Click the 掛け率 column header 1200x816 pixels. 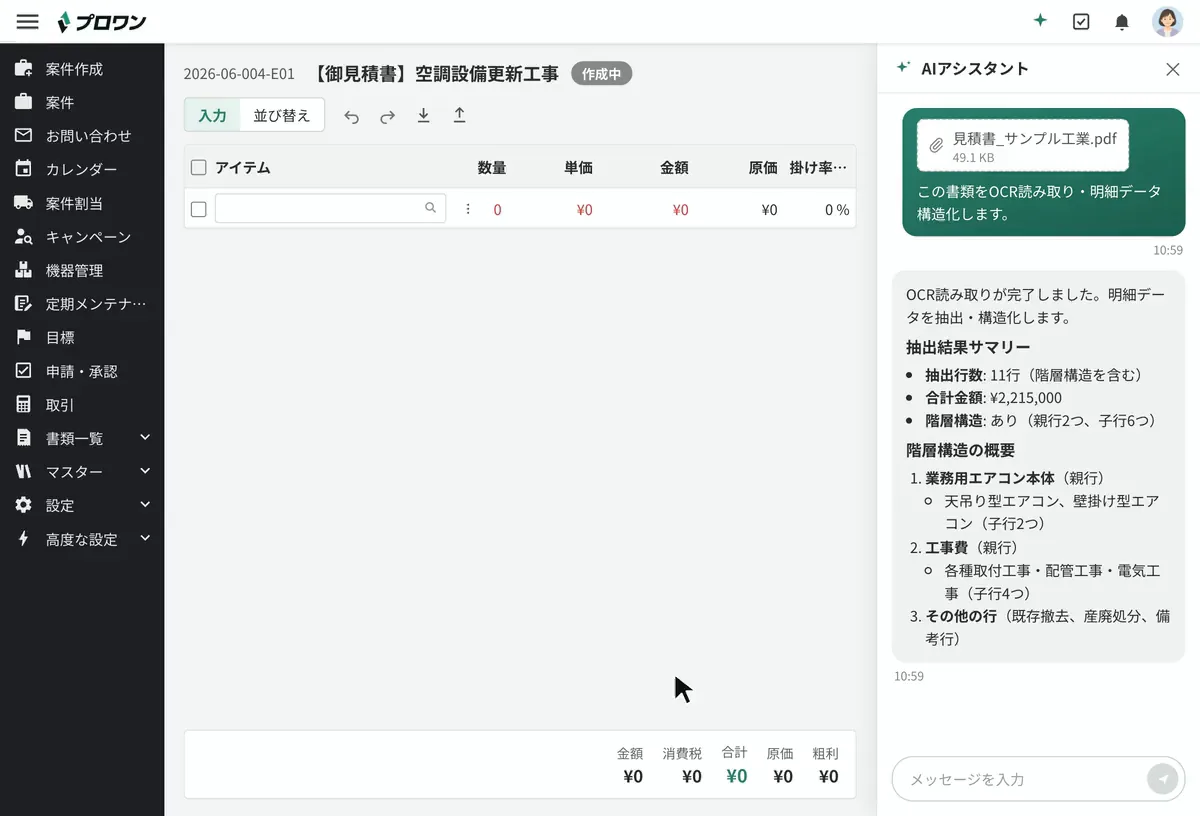[818, 168]
